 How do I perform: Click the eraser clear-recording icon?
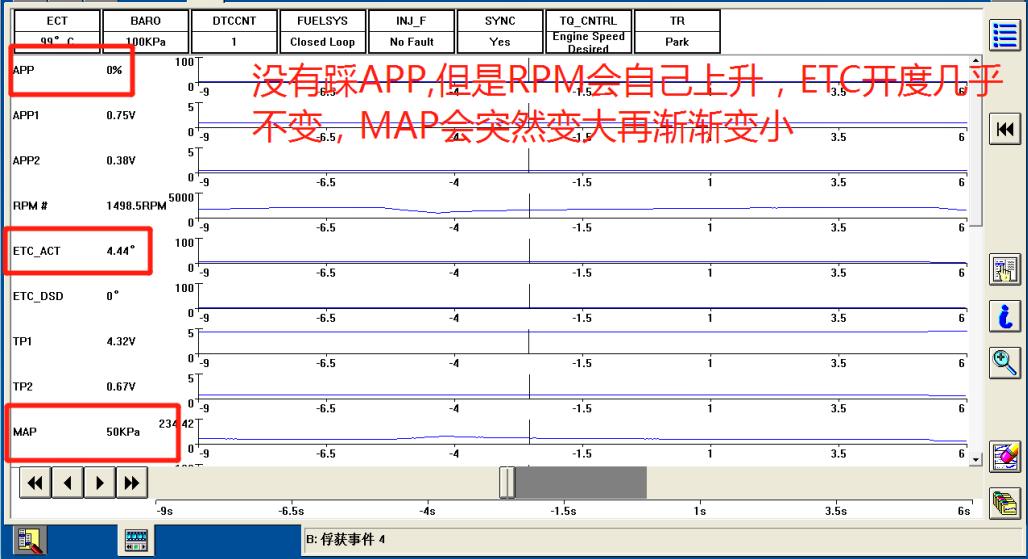pos(1004,456)
